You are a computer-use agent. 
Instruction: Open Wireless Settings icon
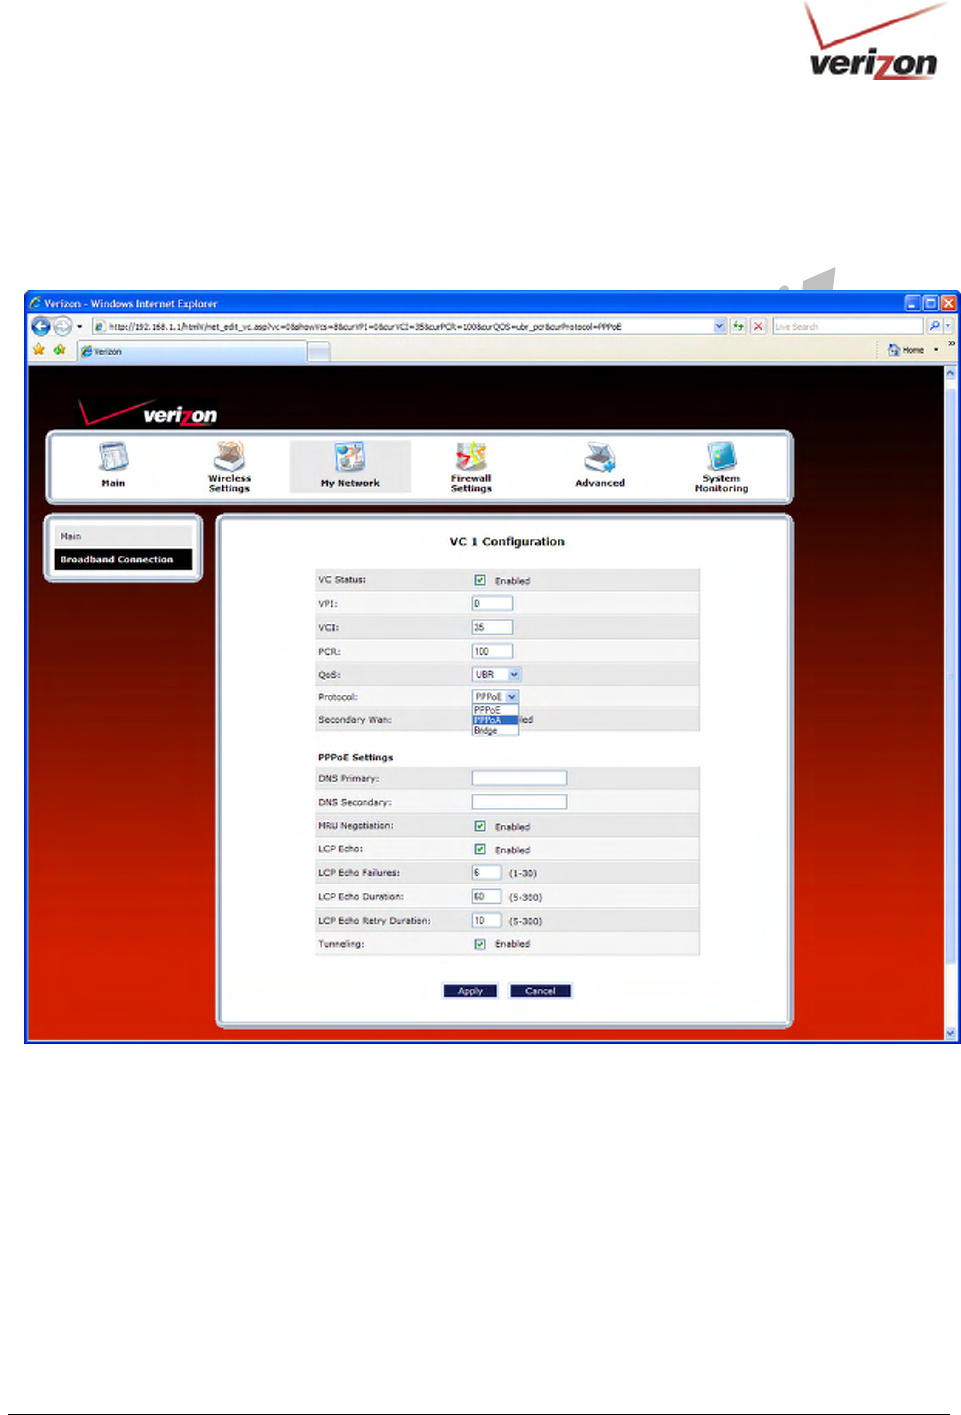click(229, 458)
